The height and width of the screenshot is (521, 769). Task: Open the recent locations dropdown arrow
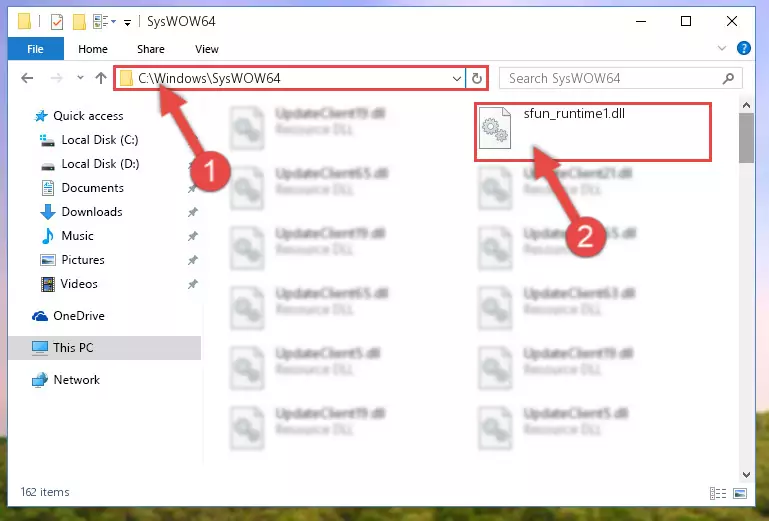(x=80, y=78)
